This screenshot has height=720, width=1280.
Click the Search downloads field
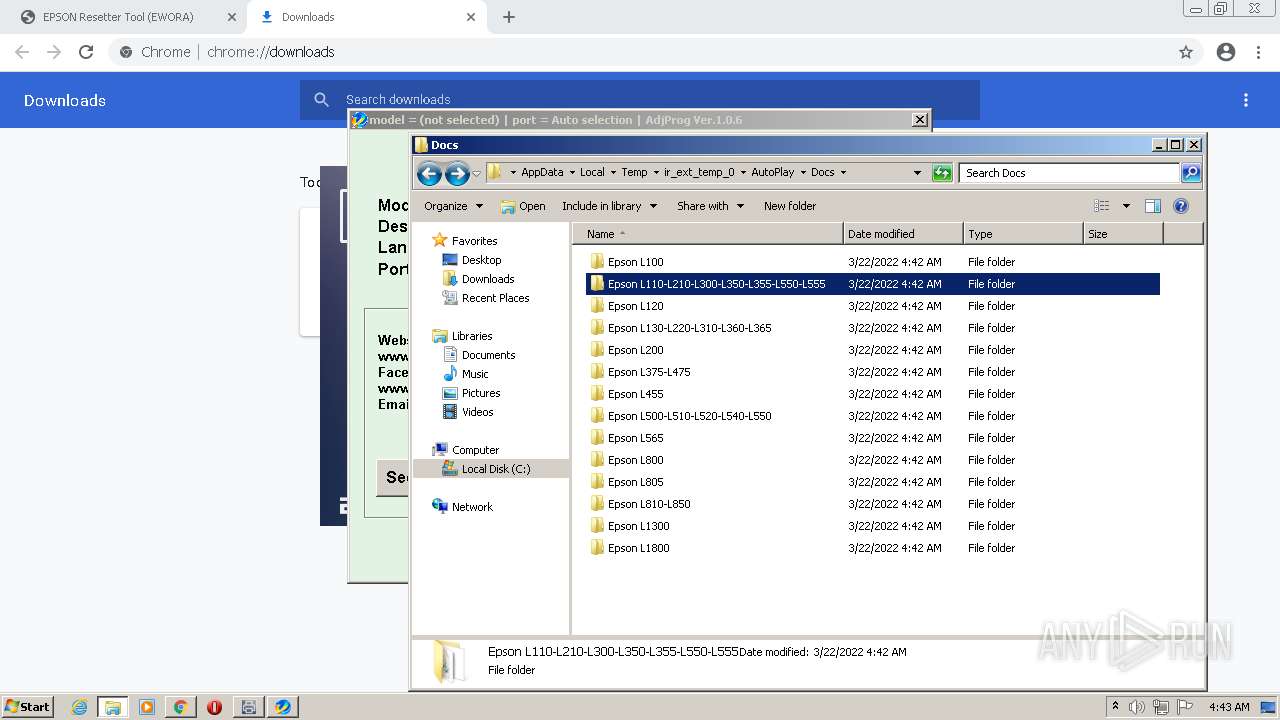point(640,100)
